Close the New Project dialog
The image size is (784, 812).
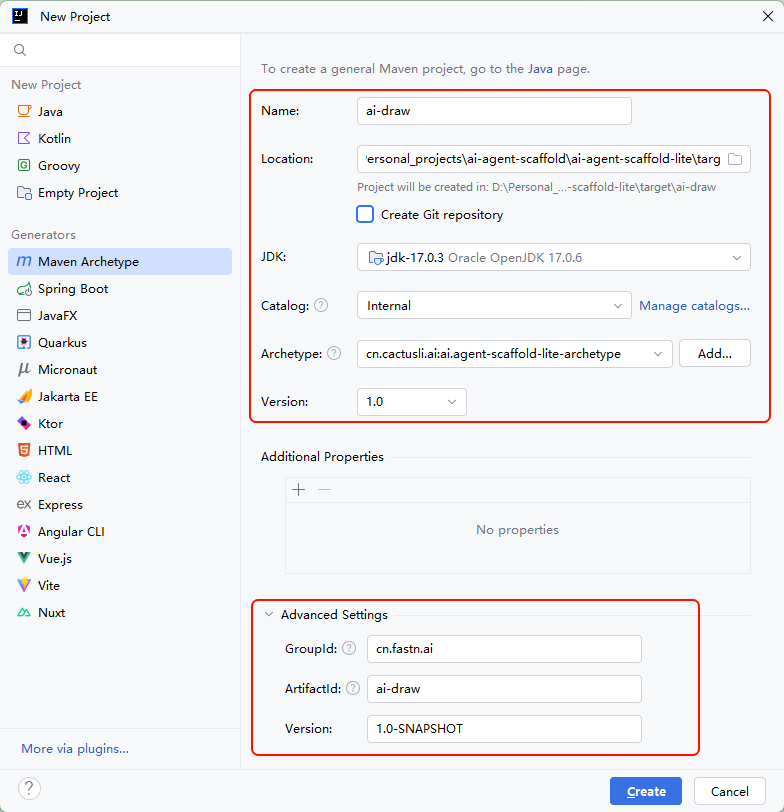pos(768,17)
